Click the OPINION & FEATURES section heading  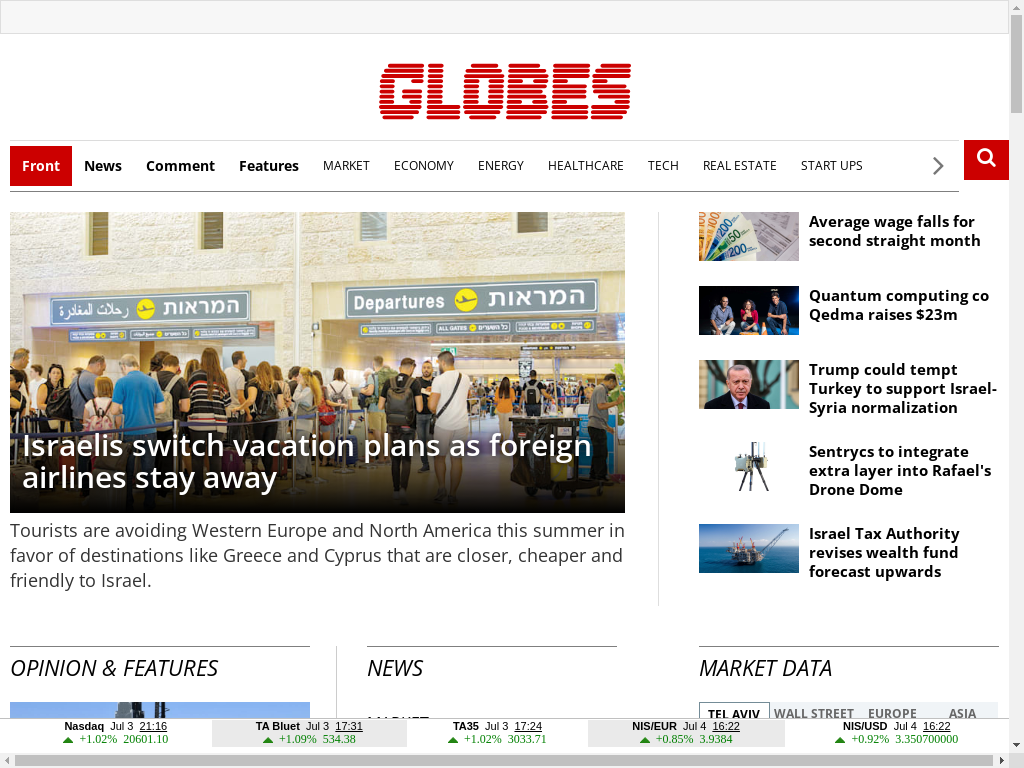pyautogui.click(x=114, y=668)
